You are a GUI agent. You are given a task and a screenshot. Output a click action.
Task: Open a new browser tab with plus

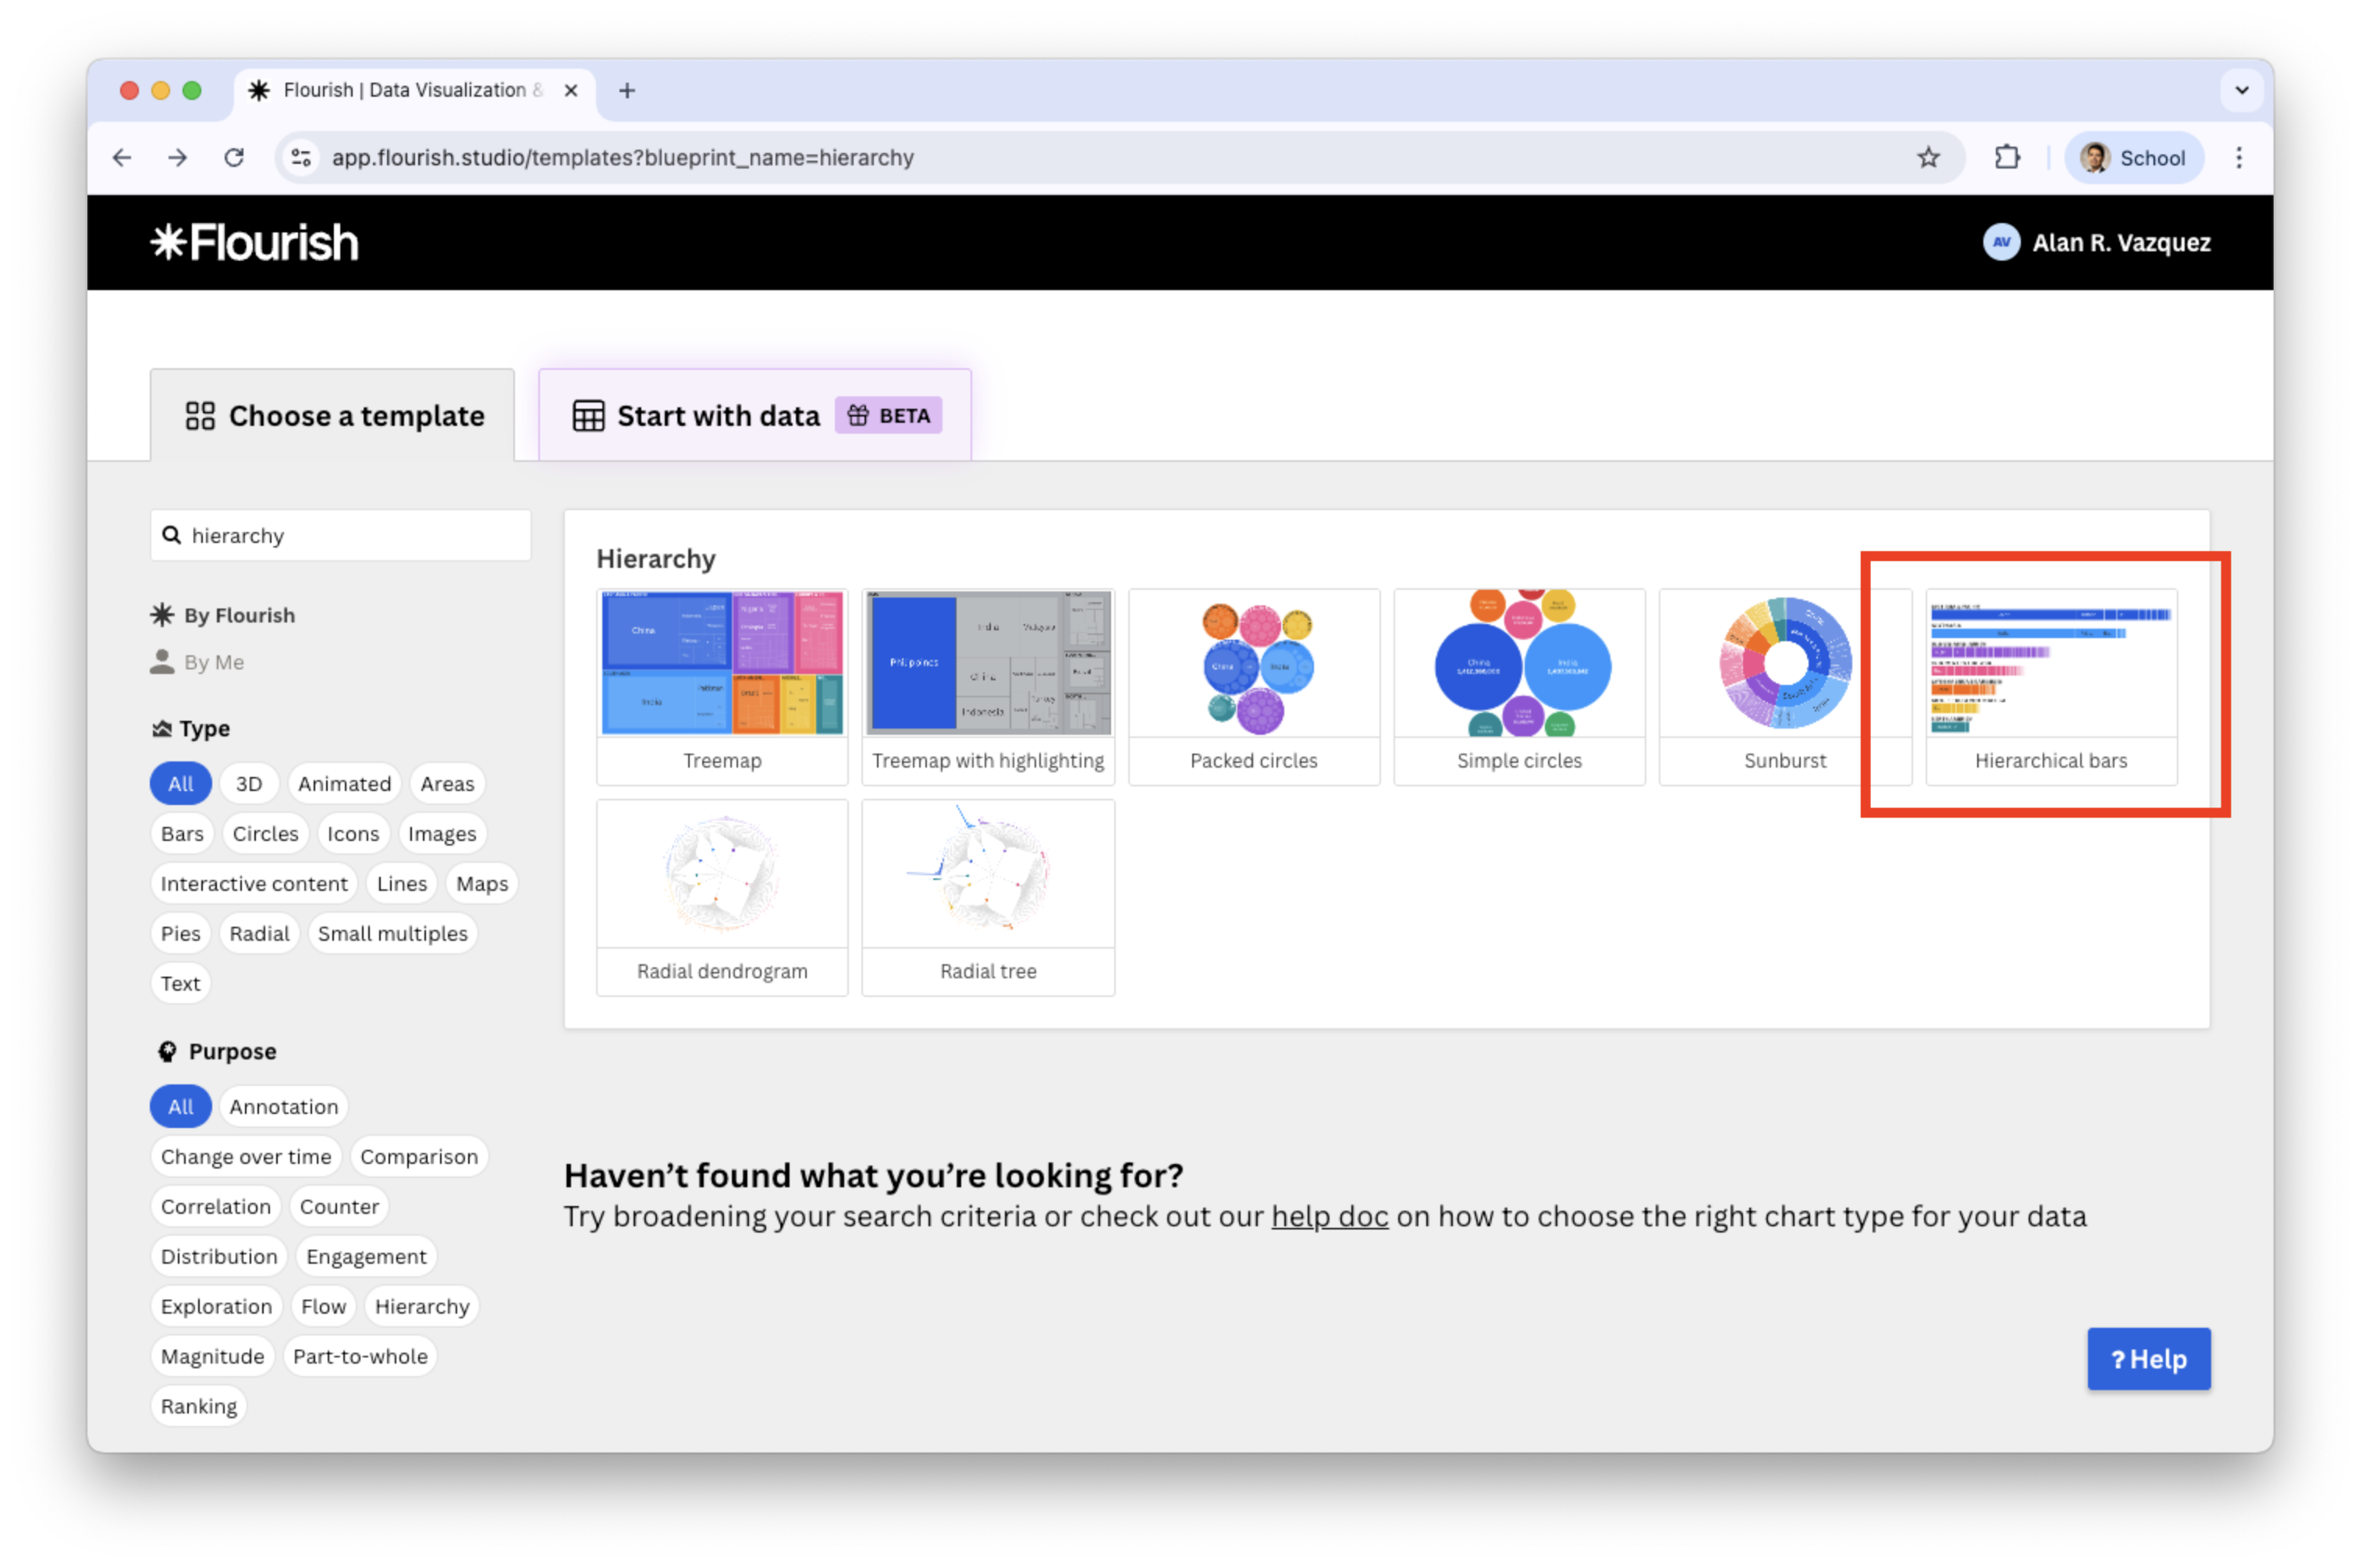coord(627,91)
